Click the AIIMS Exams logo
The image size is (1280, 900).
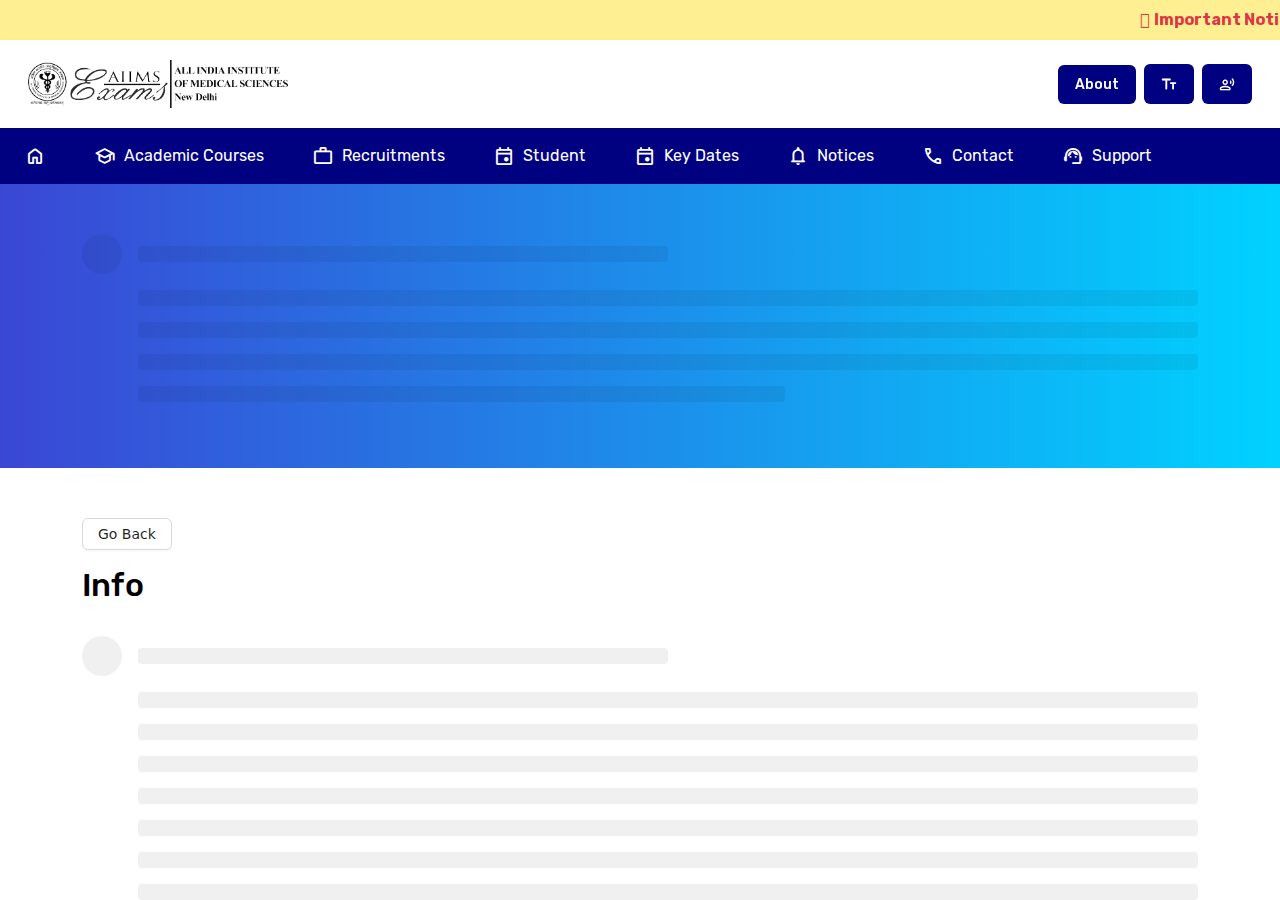click(x=158, y=84)
